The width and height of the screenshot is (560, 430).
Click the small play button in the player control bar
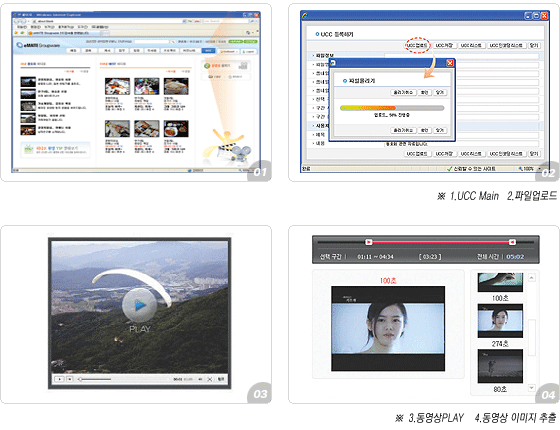point(60,379)
